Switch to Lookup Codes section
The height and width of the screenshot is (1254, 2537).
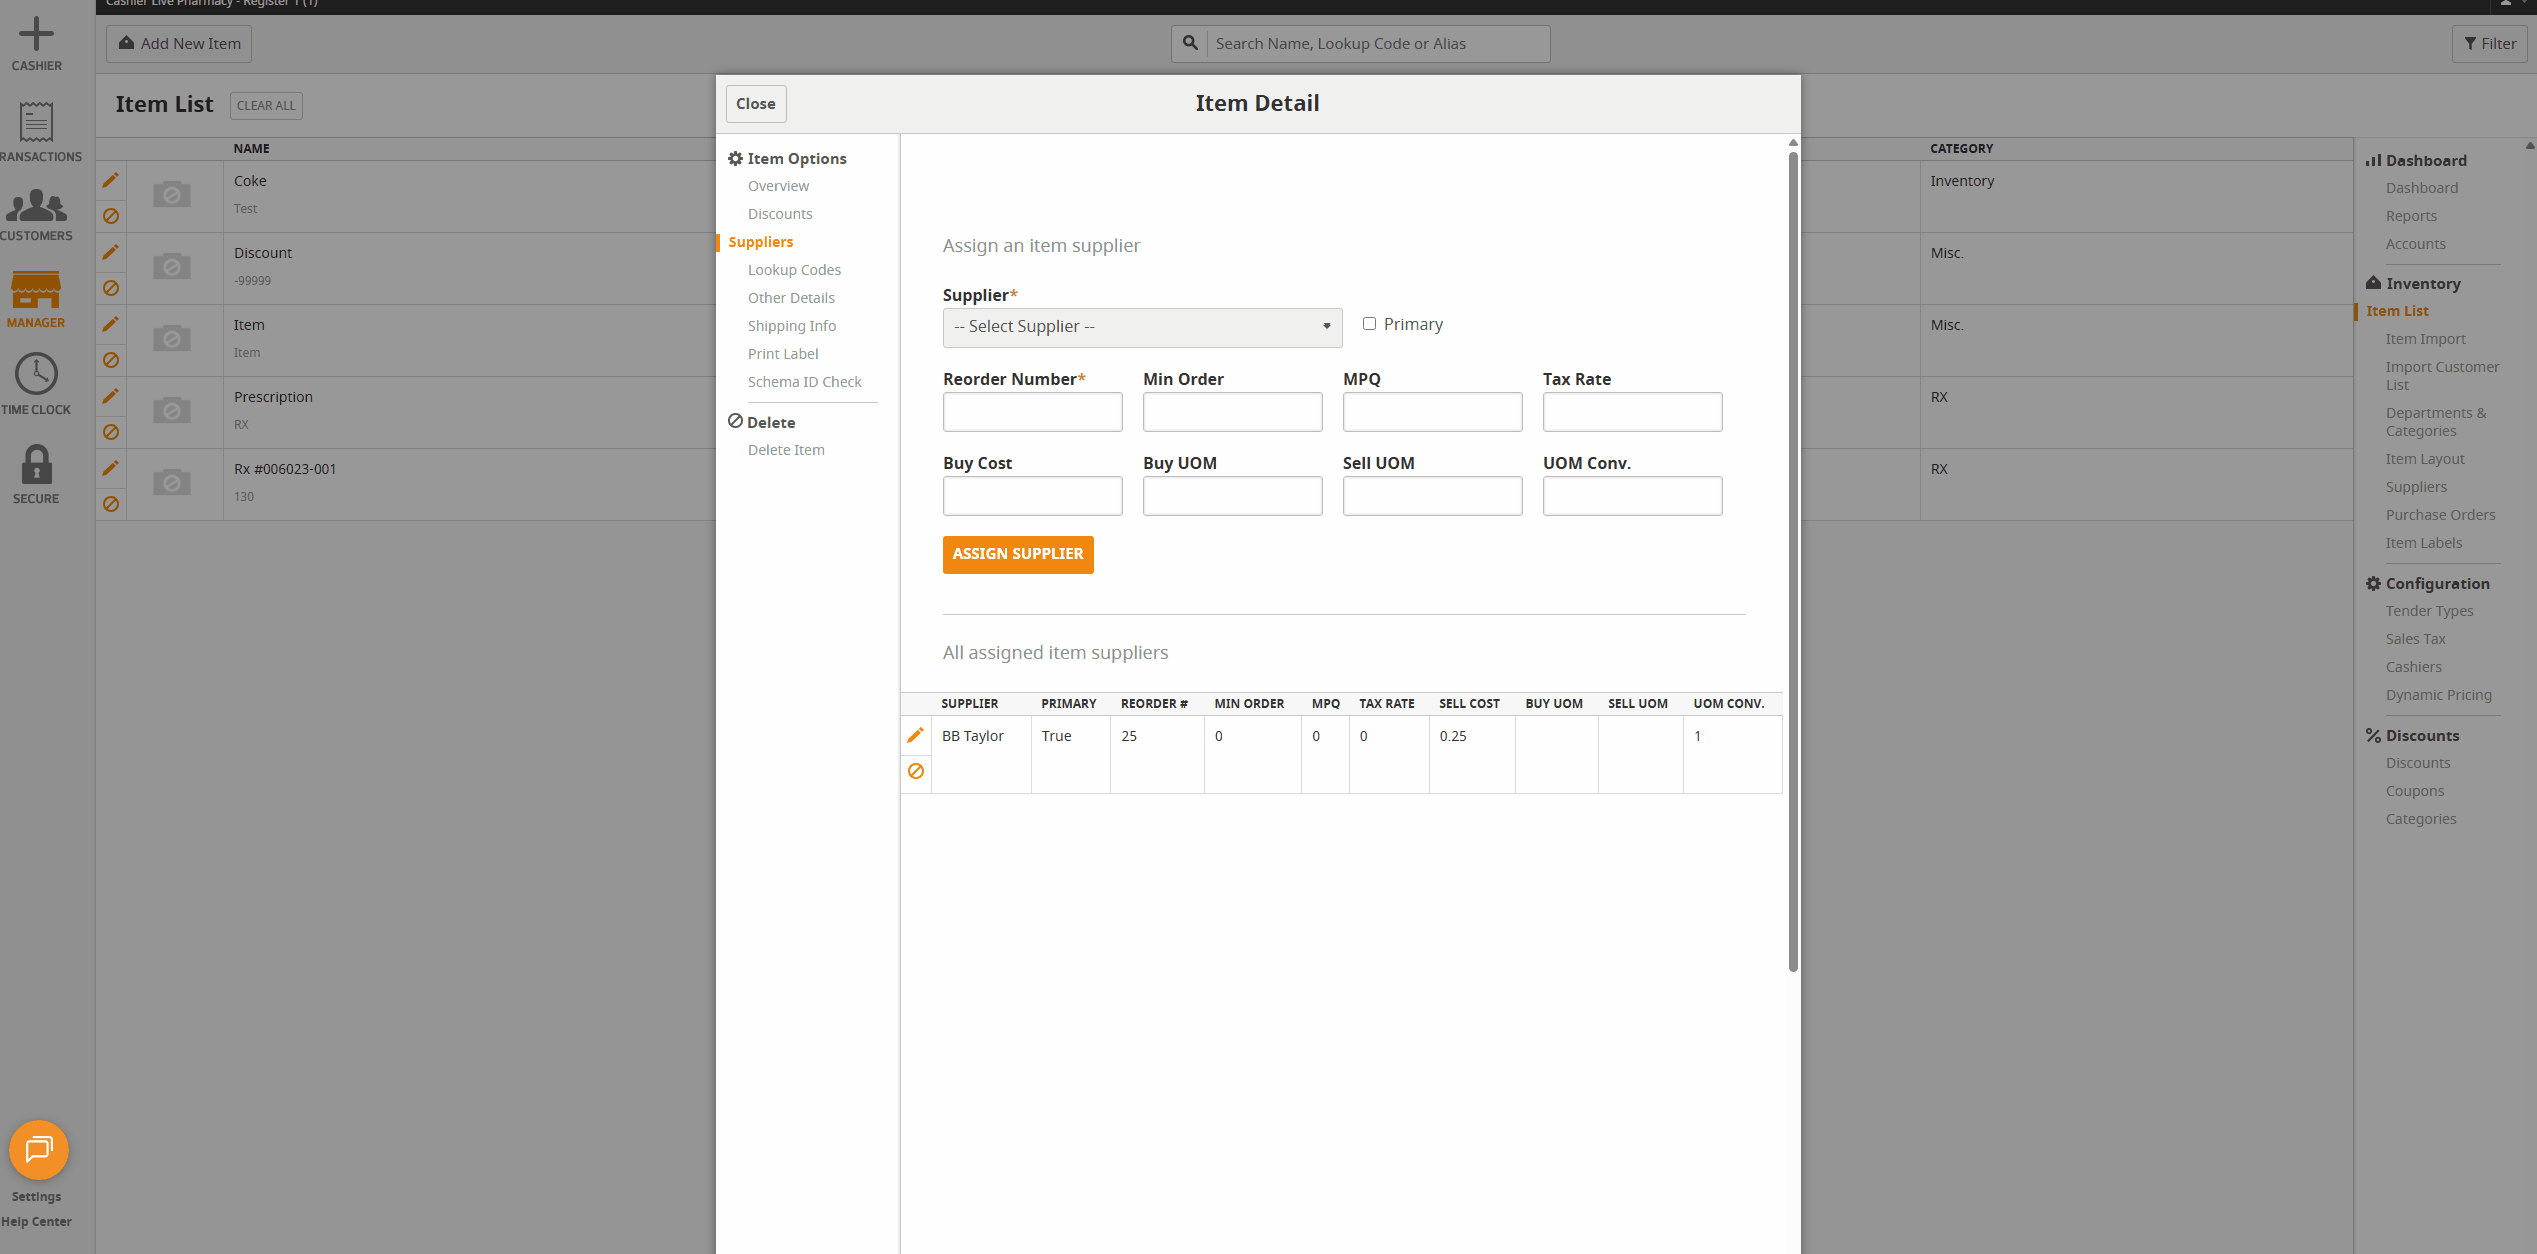tap(794, 270)
